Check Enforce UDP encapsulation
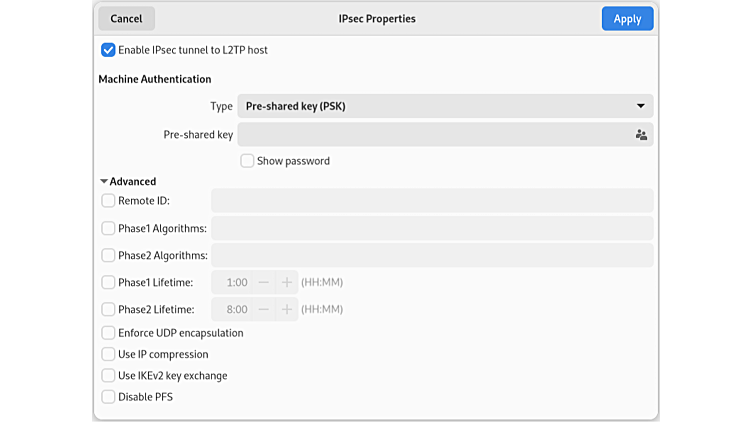Image resolution: width=752 pixels, height=423 pixels. [108, 333]
